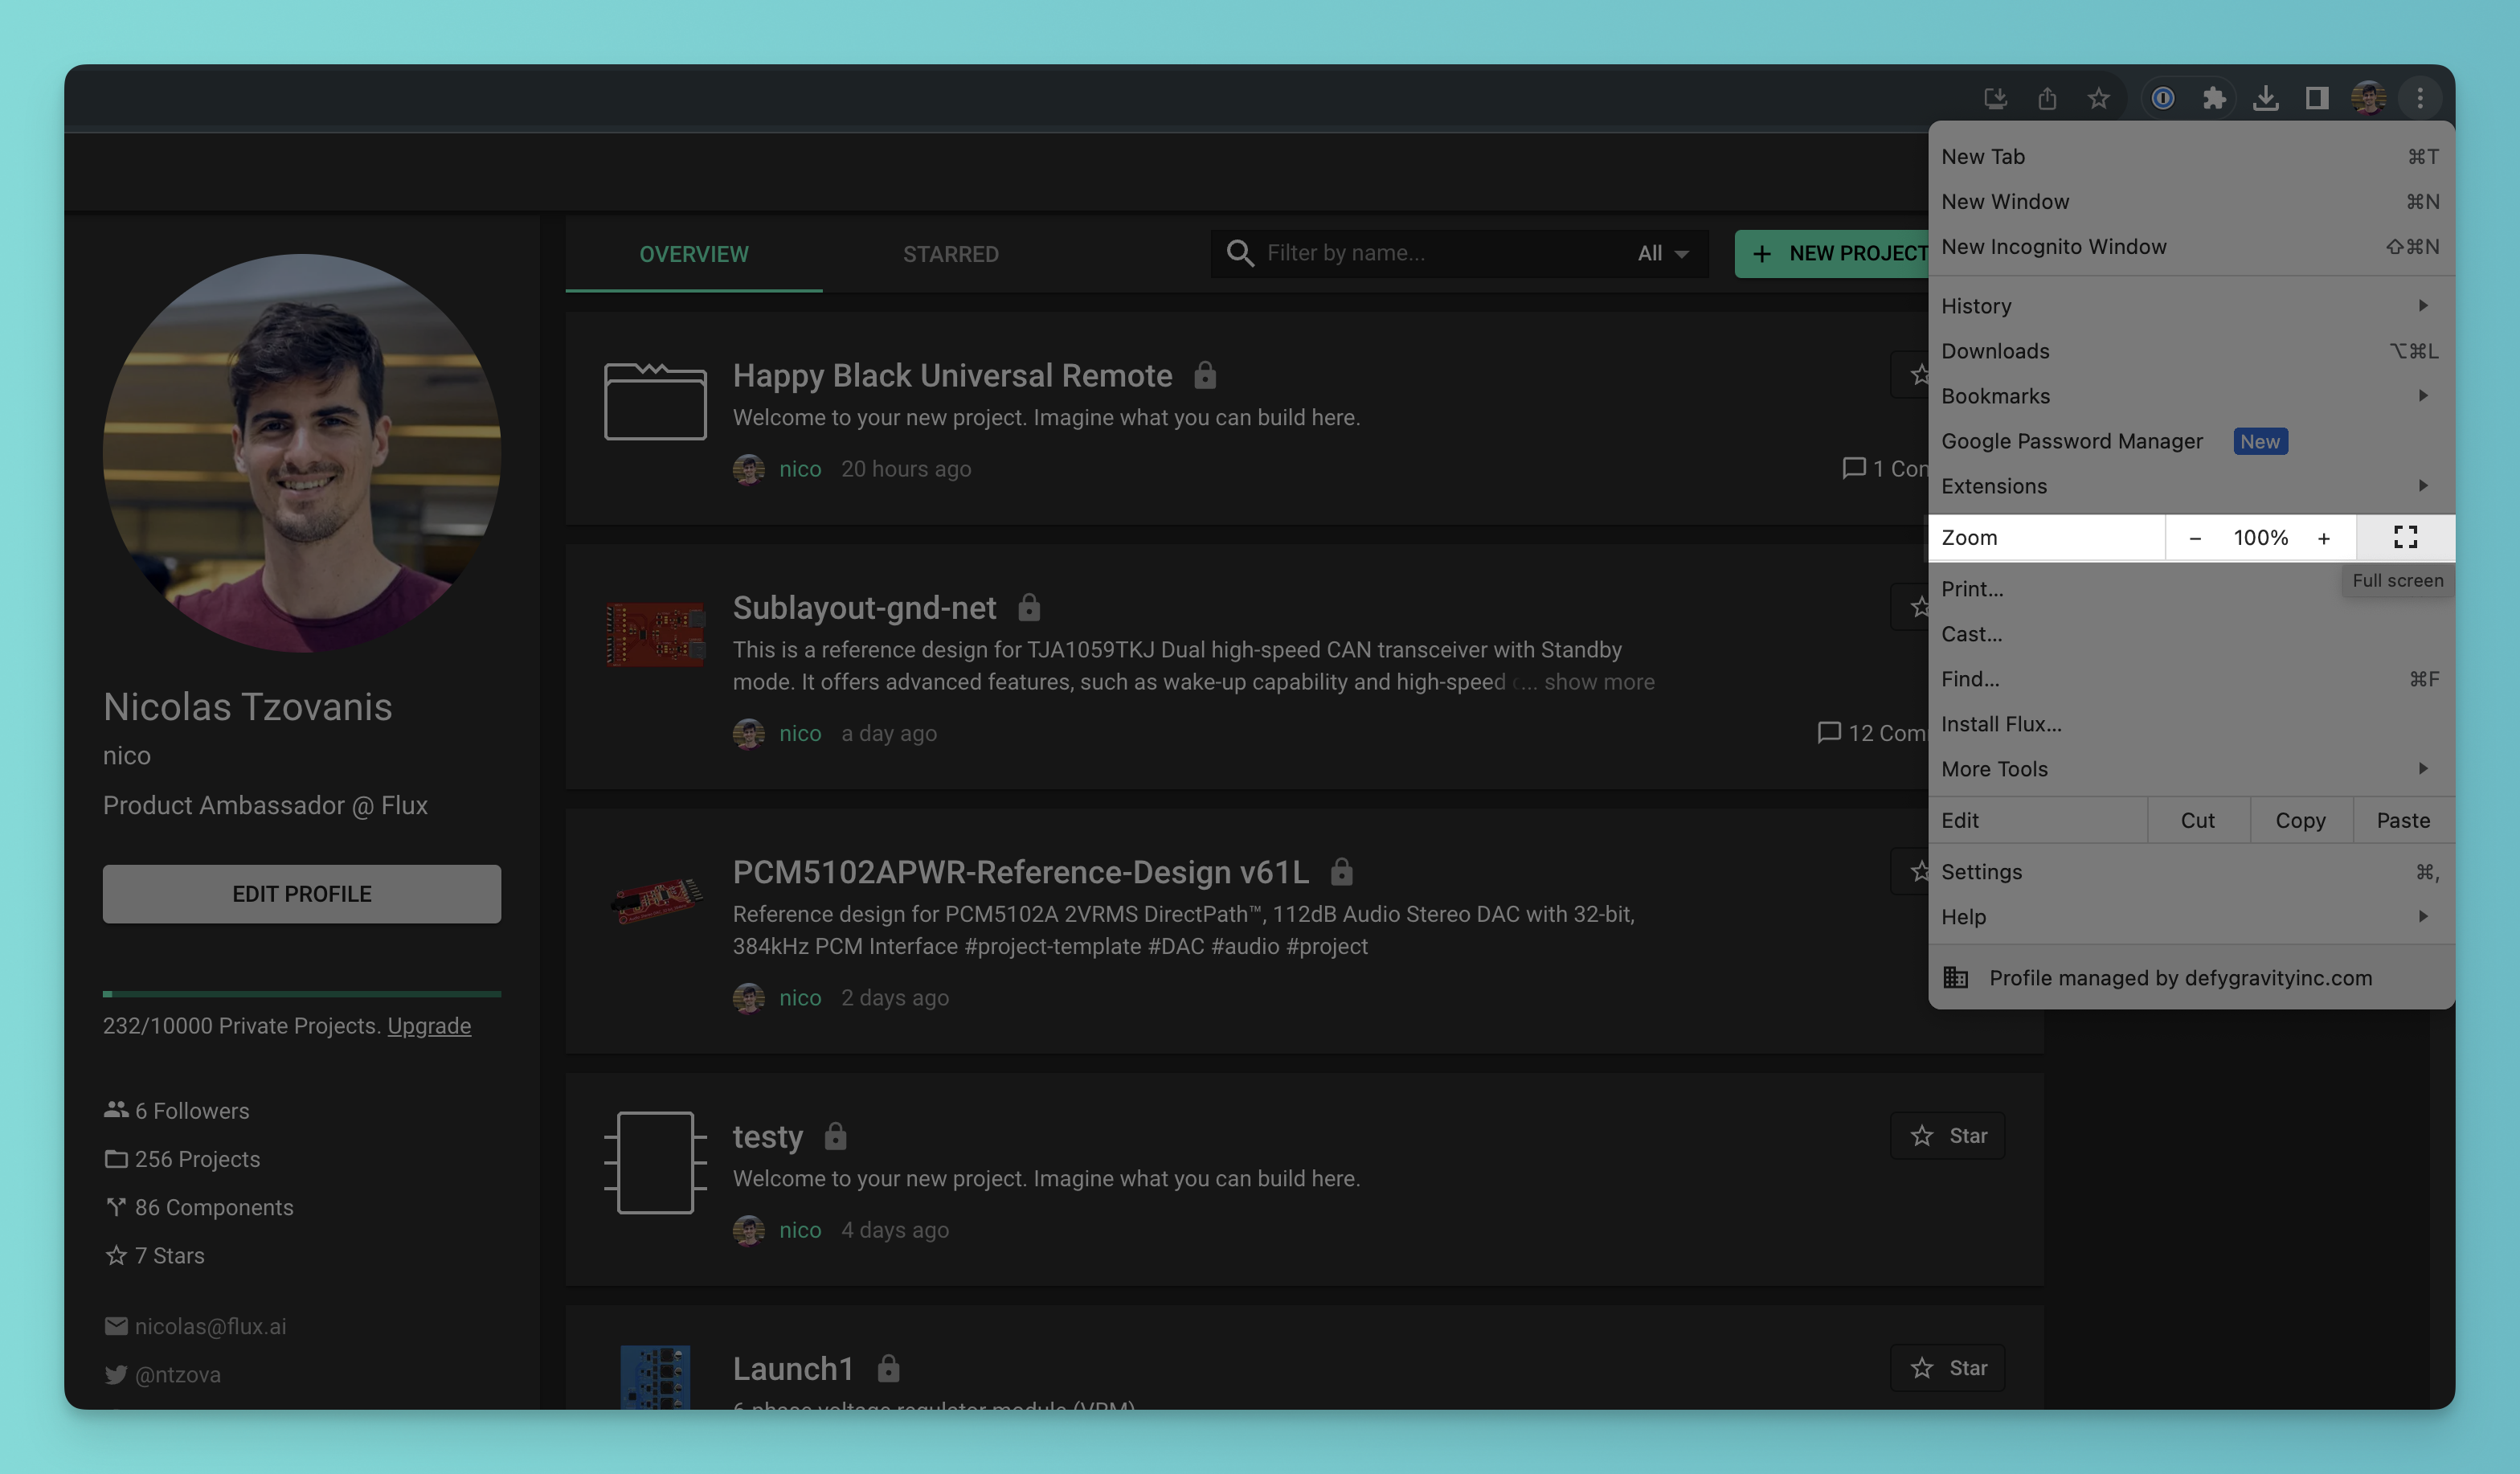The height and width of the screenshot is (1474, 2520).
Task: Open the All filter dropdown
Action: (1663, 253)
